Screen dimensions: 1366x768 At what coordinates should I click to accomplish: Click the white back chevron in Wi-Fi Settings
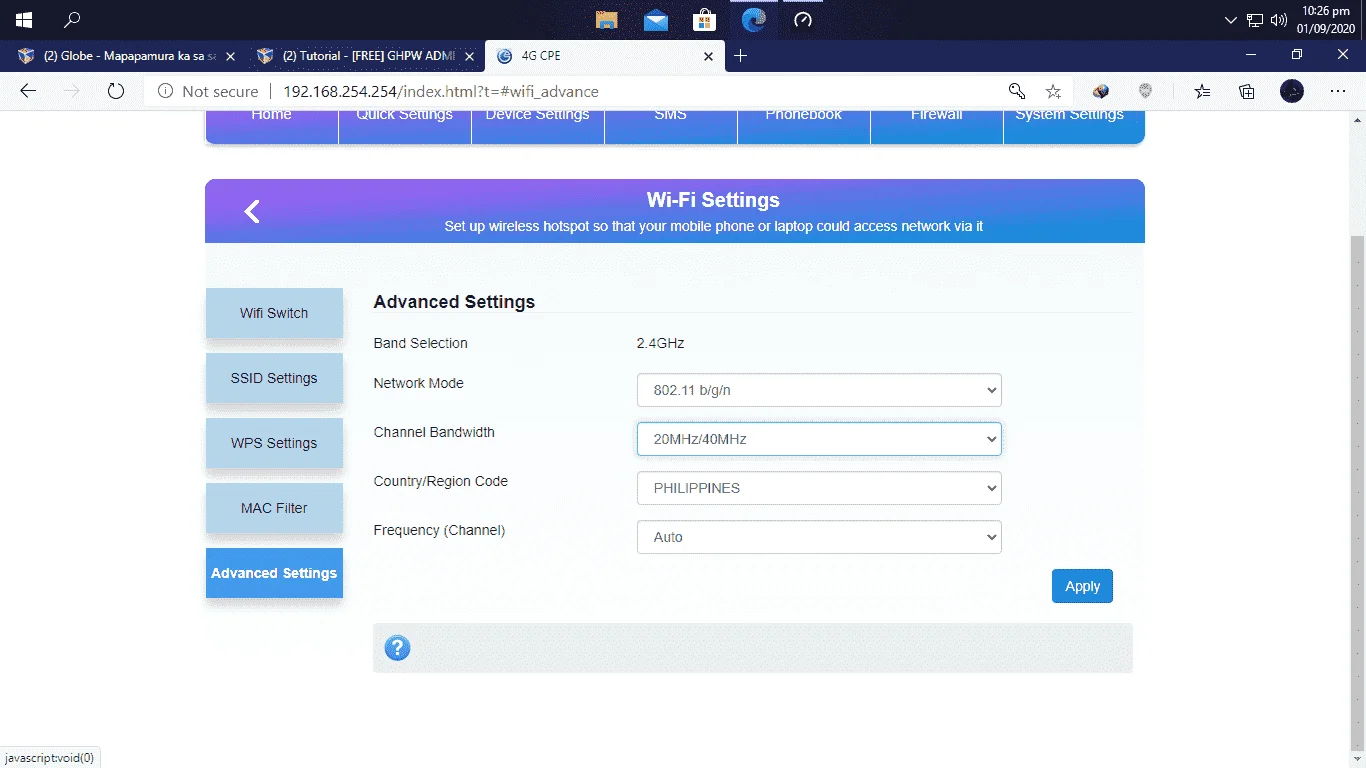point(252,211)
